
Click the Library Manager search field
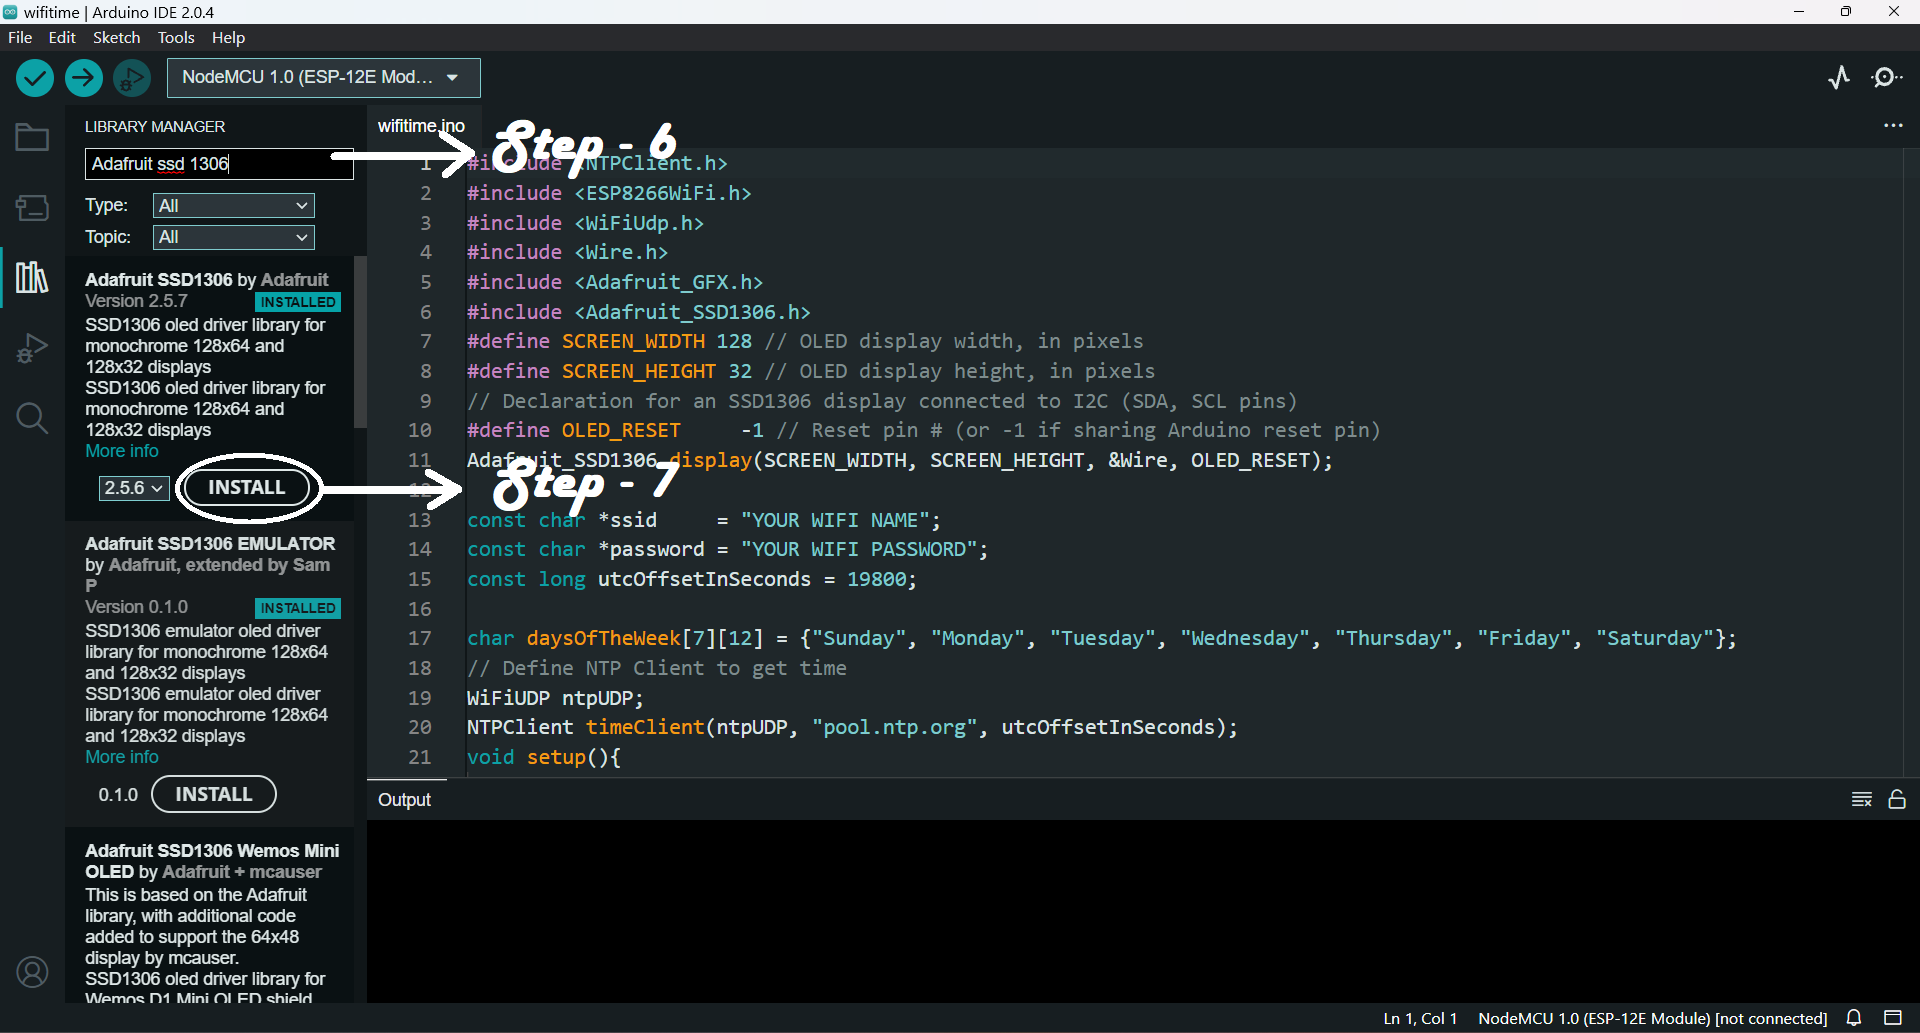point(218,164)
